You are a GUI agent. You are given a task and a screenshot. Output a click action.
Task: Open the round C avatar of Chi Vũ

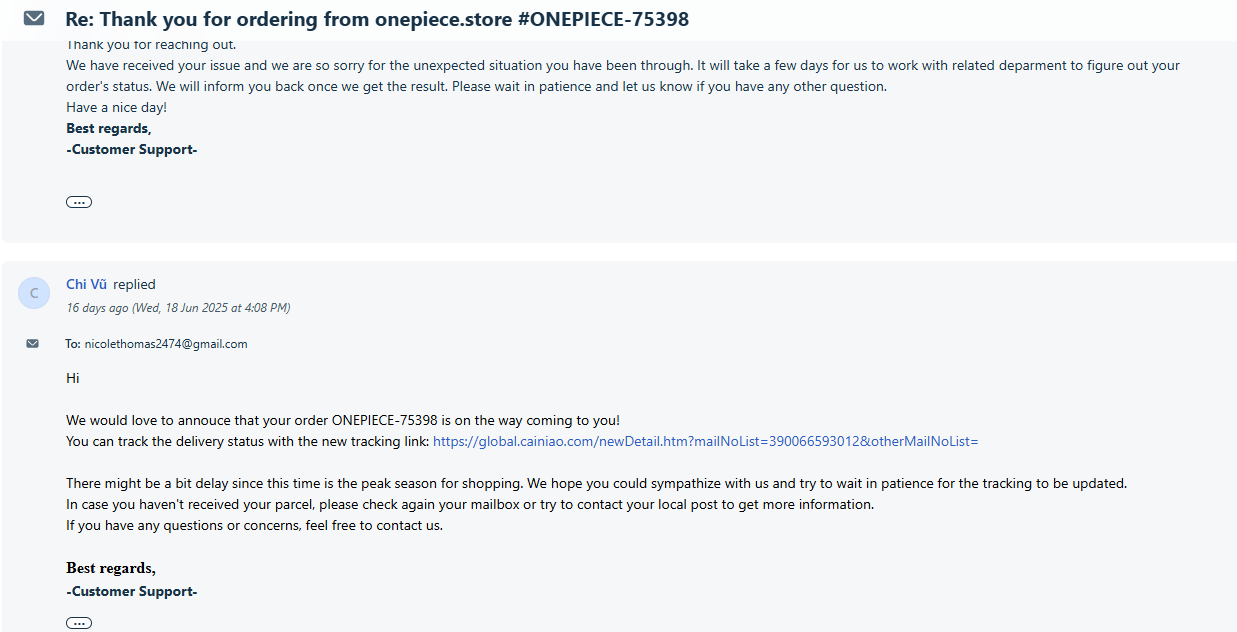tap(34, 293)
